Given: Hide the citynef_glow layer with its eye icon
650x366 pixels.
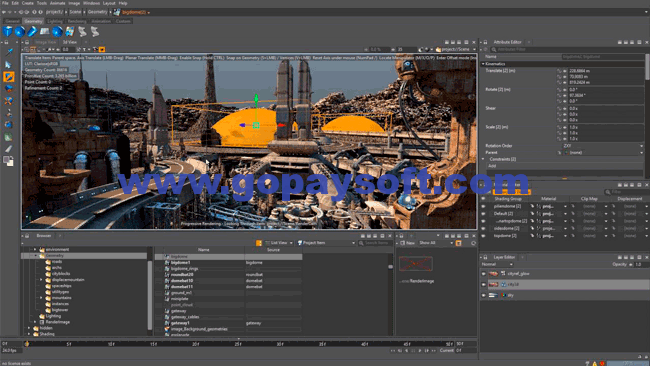Looking at the screenshot, I should coord(483,274).
